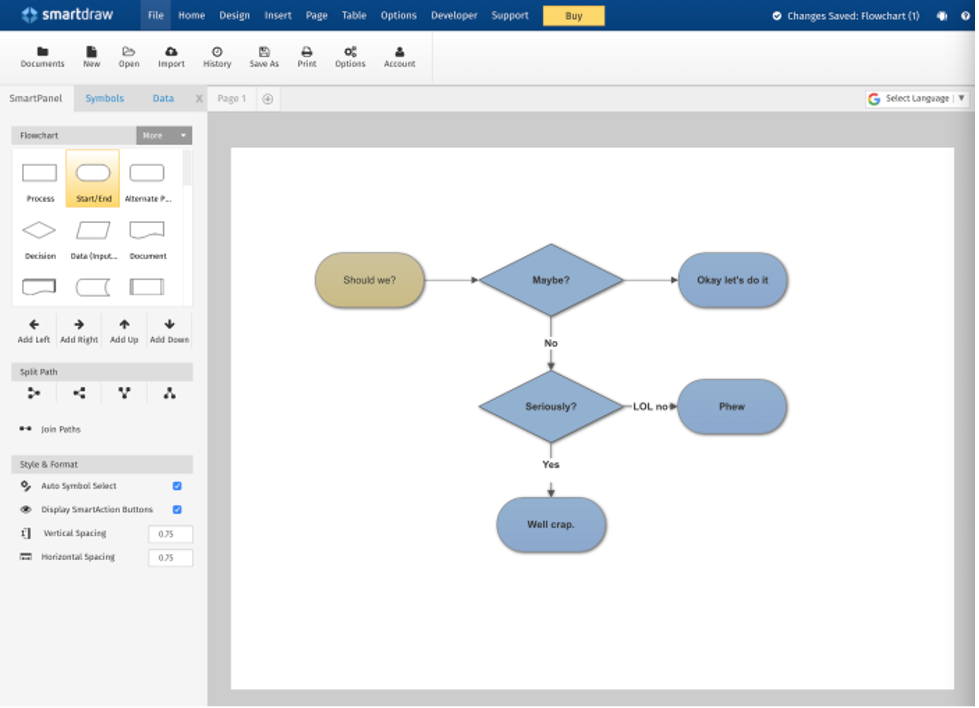
Task: Expand the More shapes dropdown
Action: 164,135
